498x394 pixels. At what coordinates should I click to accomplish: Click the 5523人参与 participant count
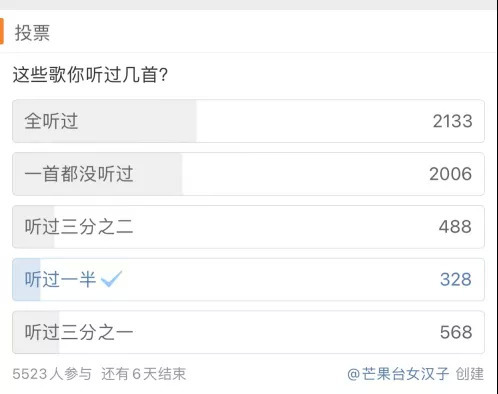pos(52,374)
